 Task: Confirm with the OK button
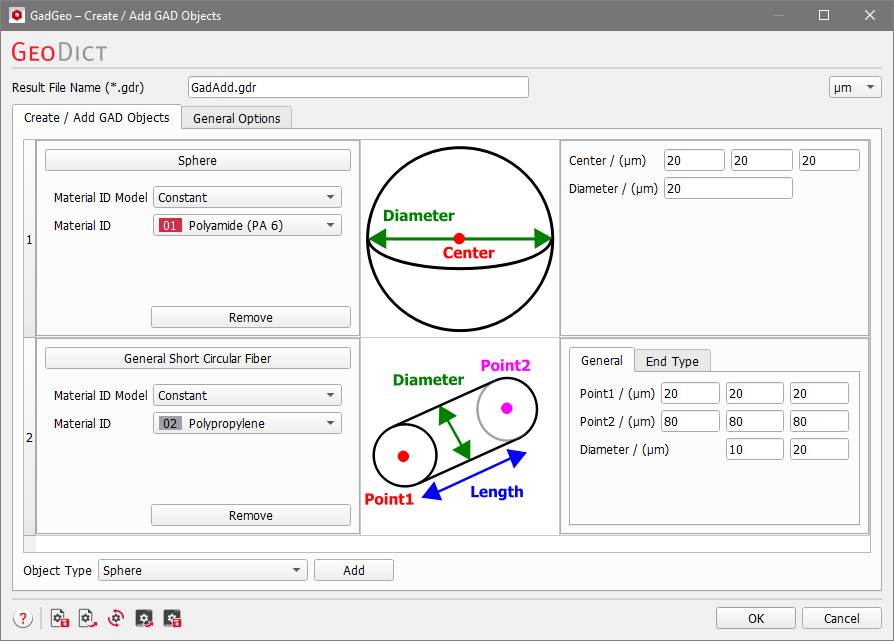(755, 618)
